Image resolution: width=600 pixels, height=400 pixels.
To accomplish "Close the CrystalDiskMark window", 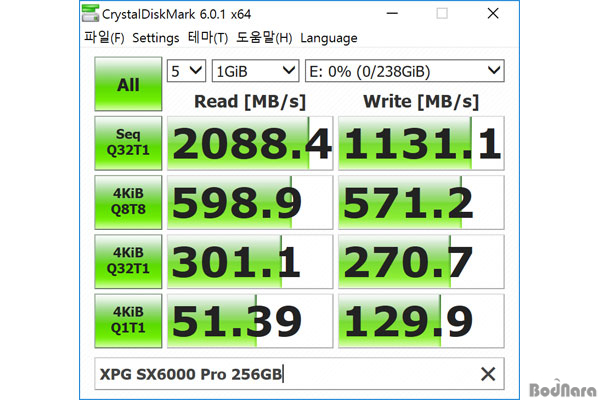I will pyautogui.click(x=493, y=13).
